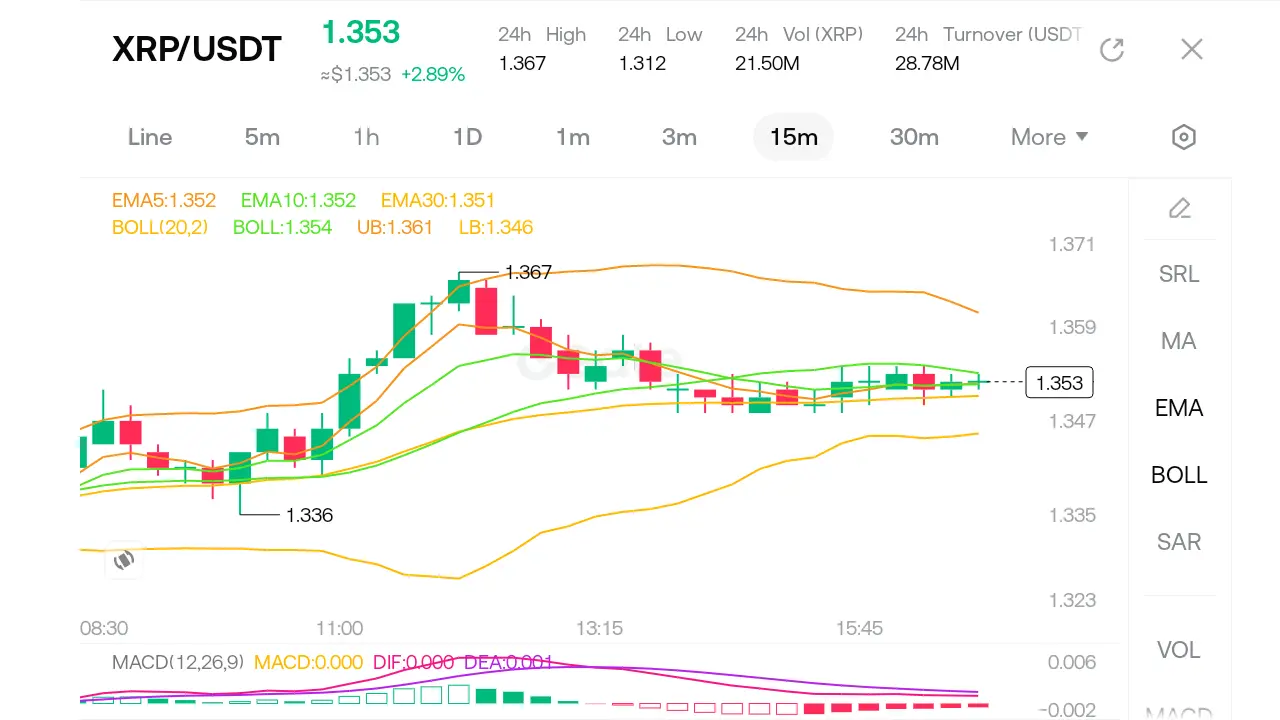Screen dimensions: 1280x720
Task: Click the MACD(12,26,9) indicator label
Action: coord(178,662)
